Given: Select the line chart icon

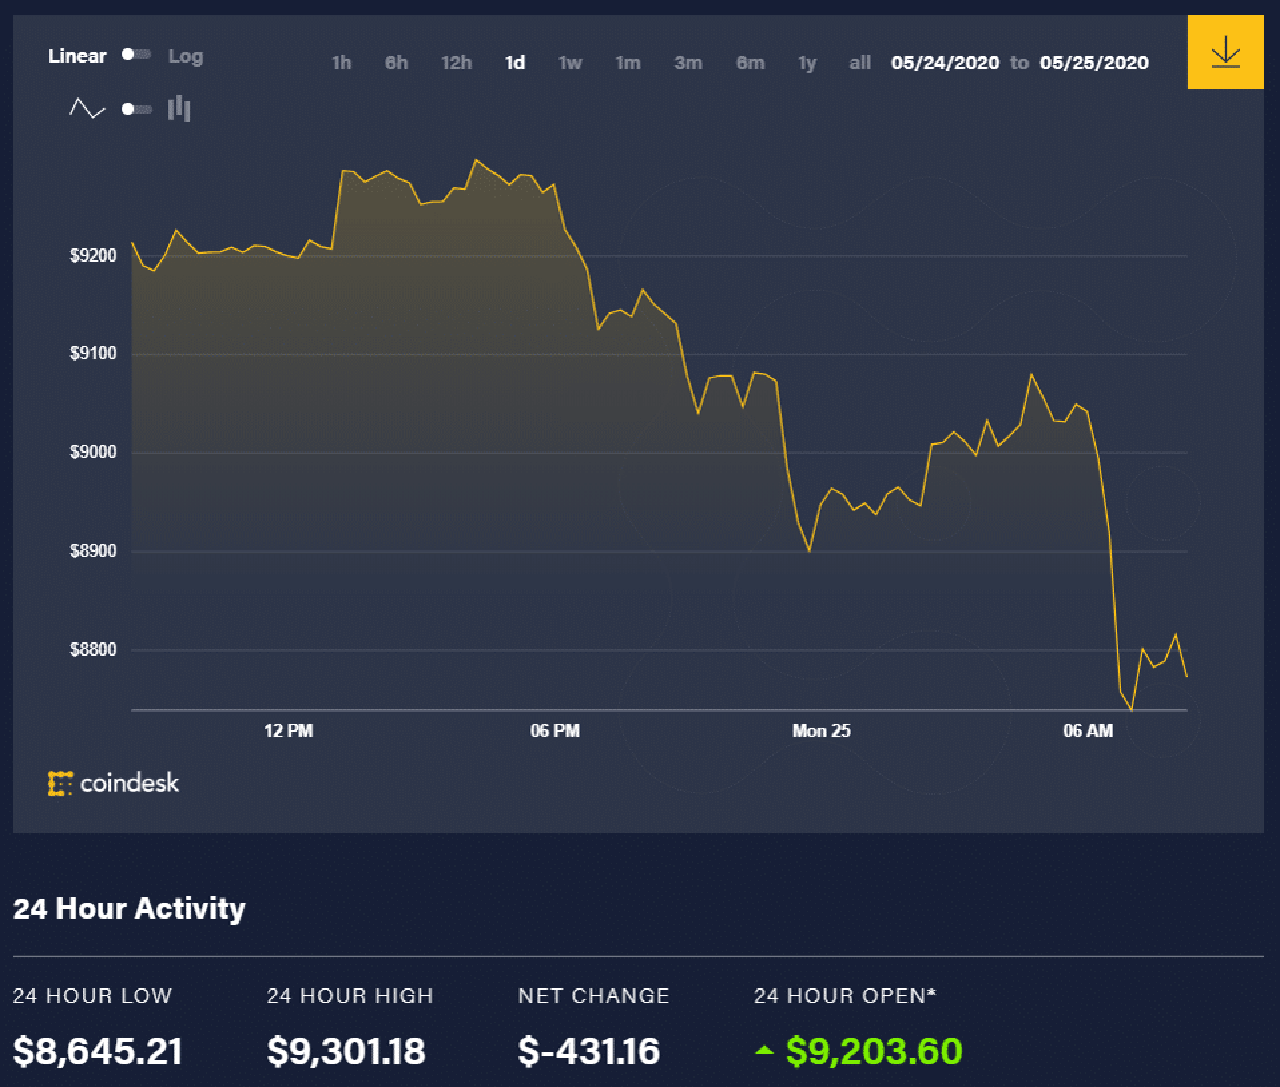Looking at the screenshot, I should point(87,108).
